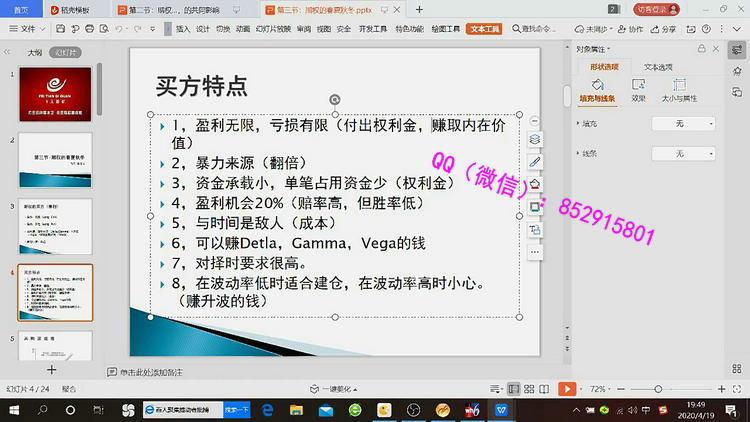Switch to Text Options tab
The width and height of the screenshot is (750, 422).
click(x=657, y=66)
